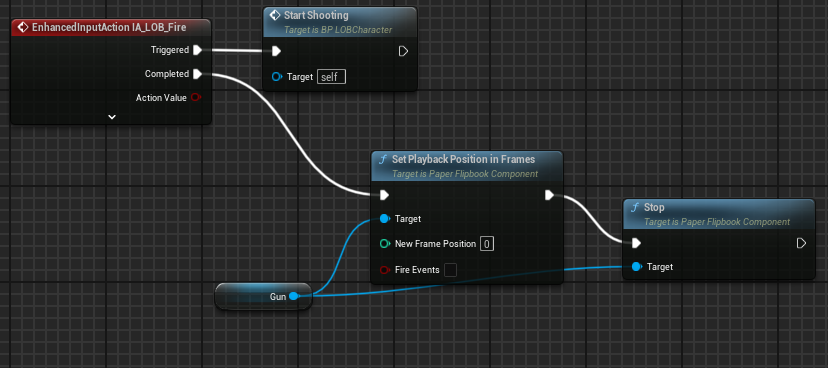Click Set Playback Position output exec pin
828x368 pixels.
tap(549, 195)
